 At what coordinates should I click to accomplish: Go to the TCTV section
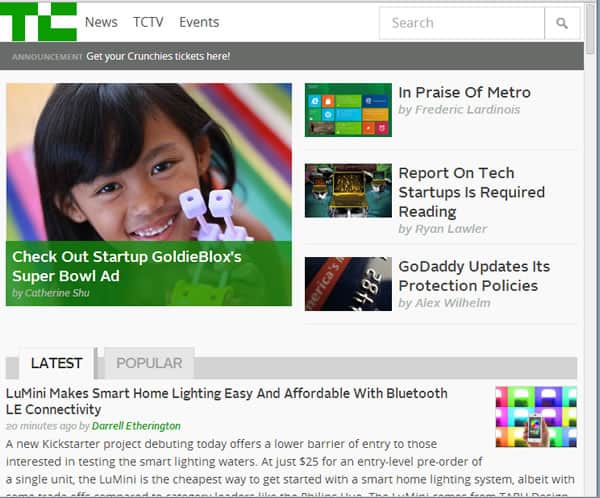(148, 22)
